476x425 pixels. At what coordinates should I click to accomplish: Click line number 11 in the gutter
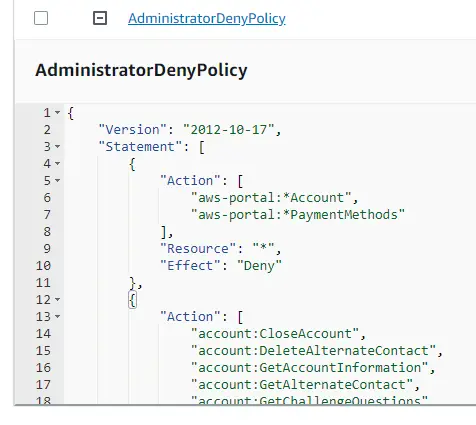(43, 283)
